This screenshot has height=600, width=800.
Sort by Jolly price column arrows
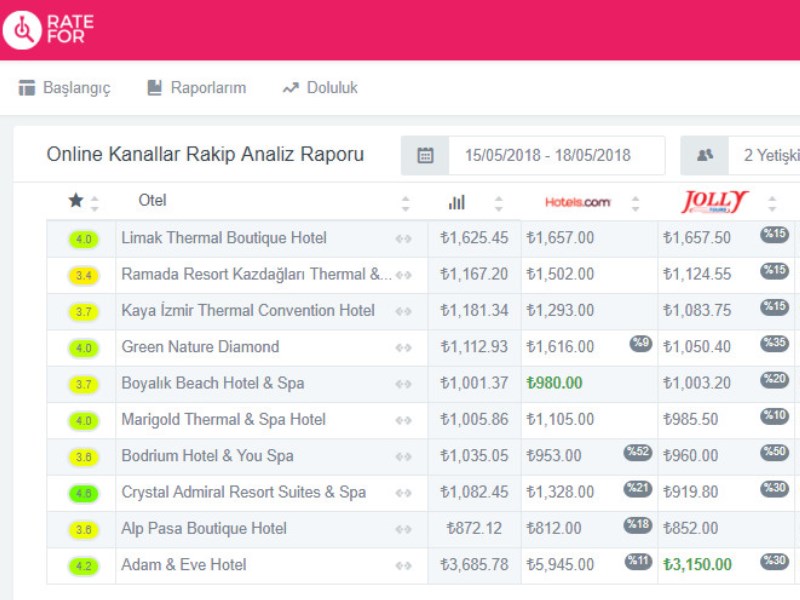pyautogui.click(x=772, y=203)
